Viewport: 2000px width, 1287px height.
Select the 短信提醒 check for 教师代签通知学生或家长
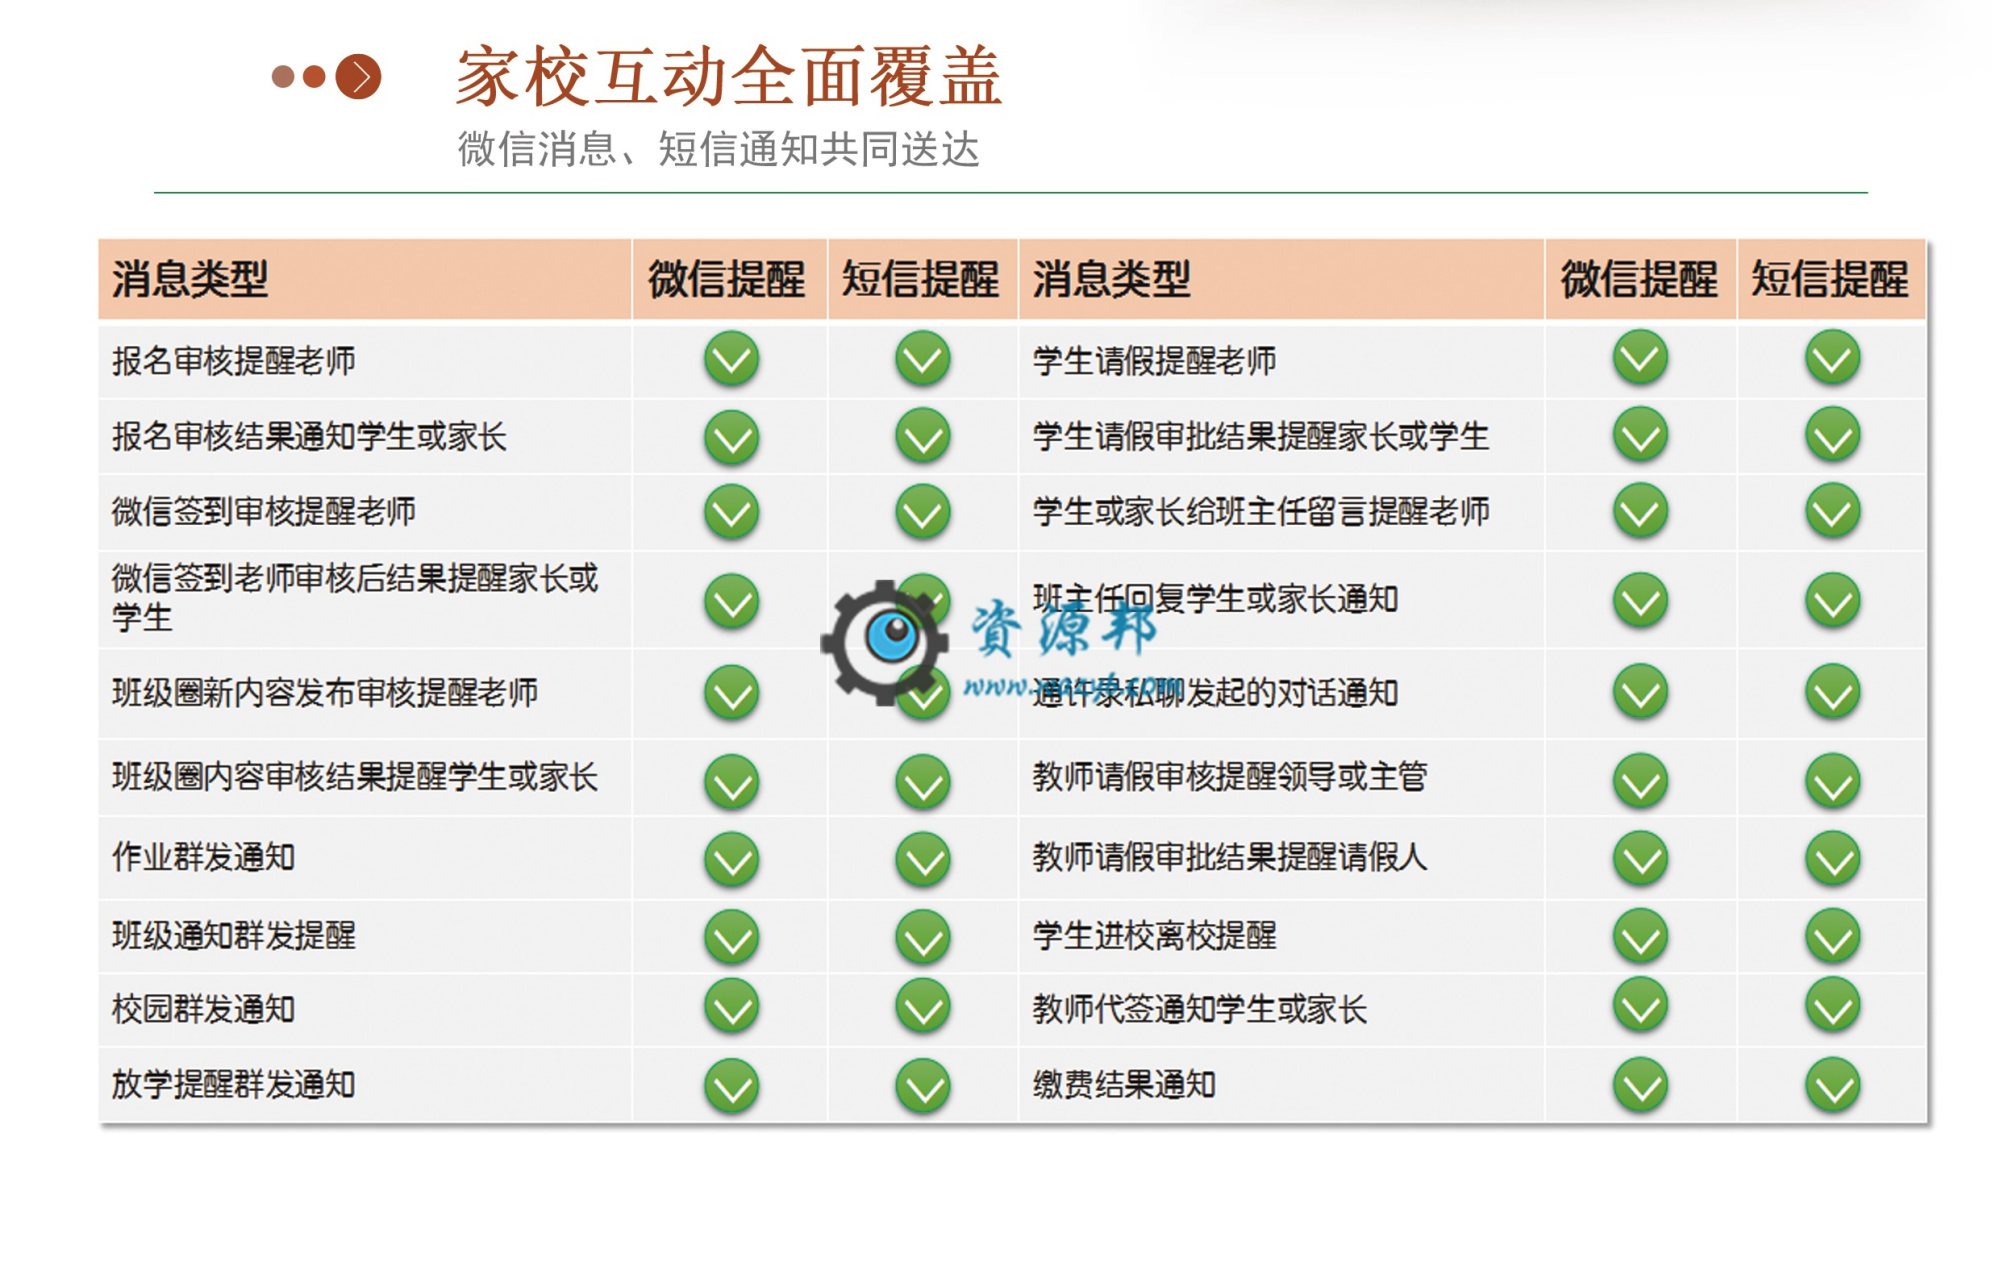(1833, 1006)
